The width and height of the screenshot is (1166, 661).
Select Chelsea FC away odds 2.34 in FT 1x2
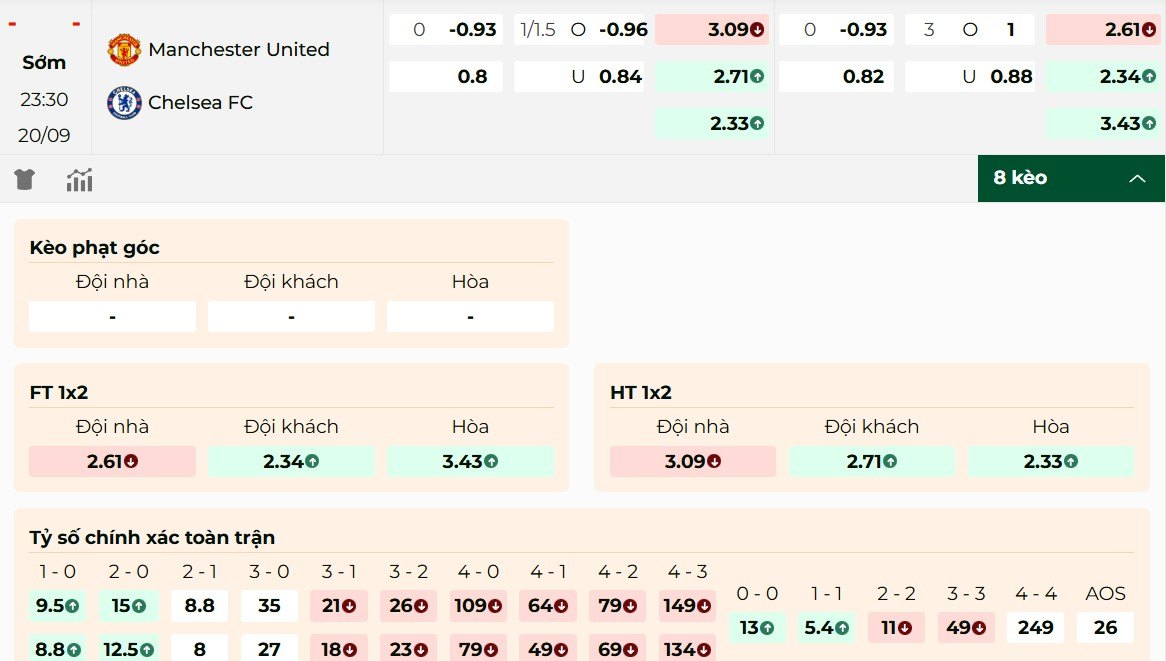coord(291,461)
